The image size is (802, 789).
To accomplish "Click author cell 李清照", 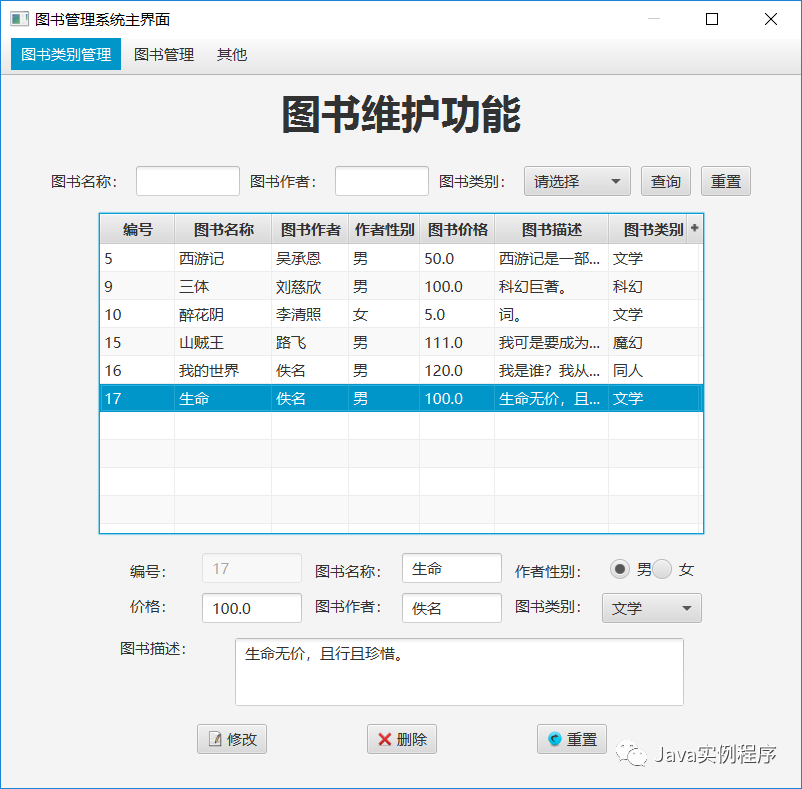I will [x=310, y=314].
